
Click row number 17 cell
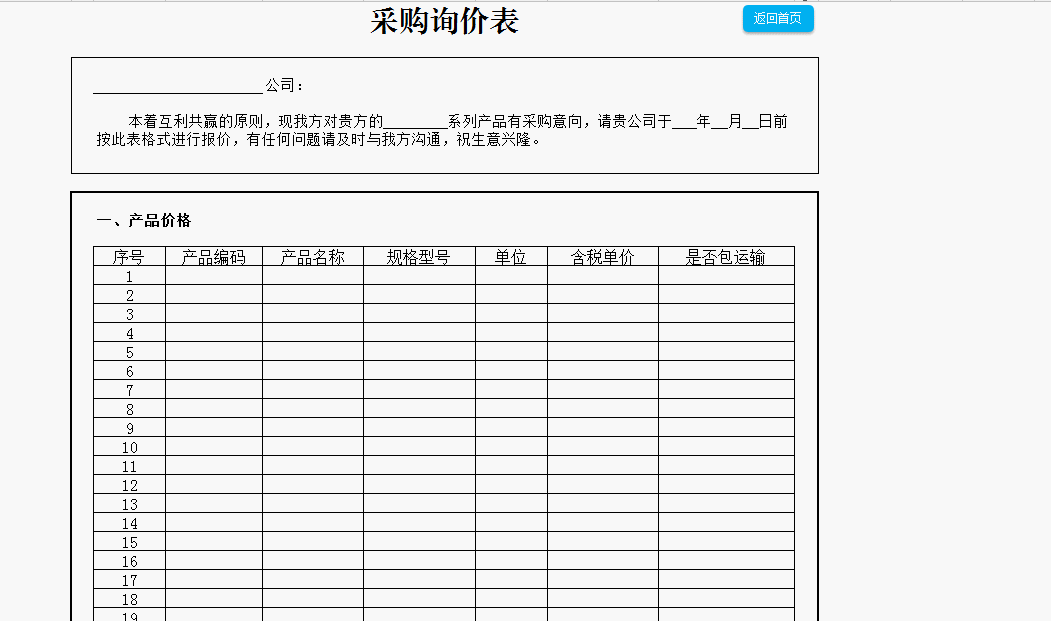tap(129, 579)
